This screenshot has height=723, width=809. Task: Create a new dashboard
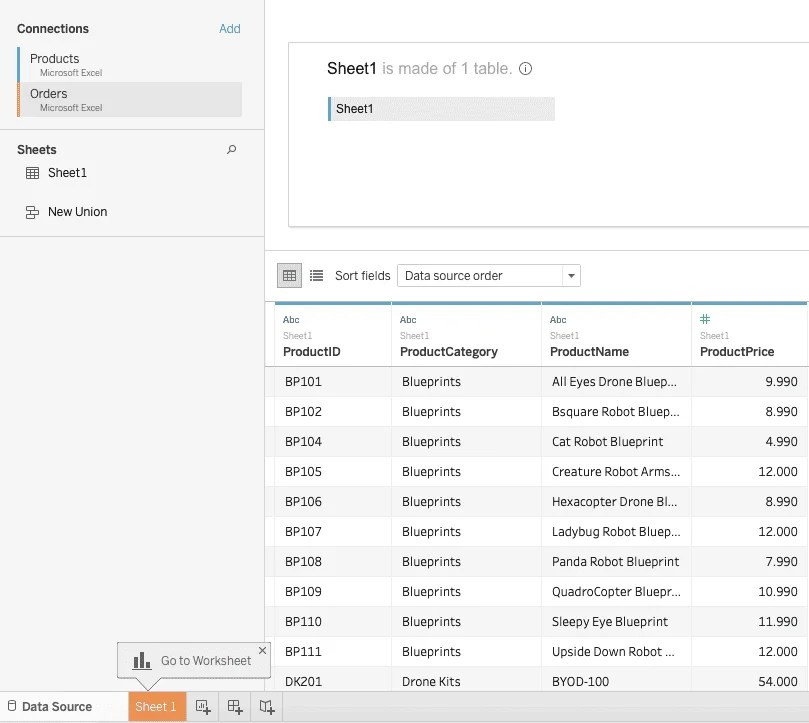point(234,706)
